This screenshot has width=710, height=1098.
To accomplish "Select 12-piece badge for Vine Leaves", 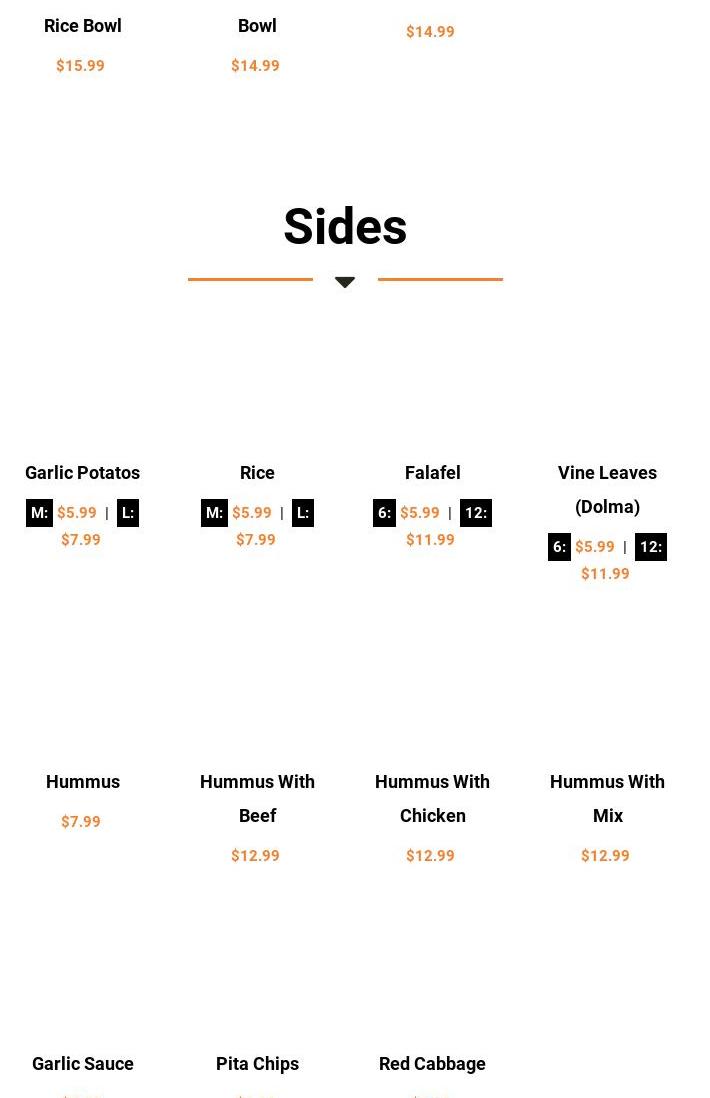I will [x=651, y=547].
